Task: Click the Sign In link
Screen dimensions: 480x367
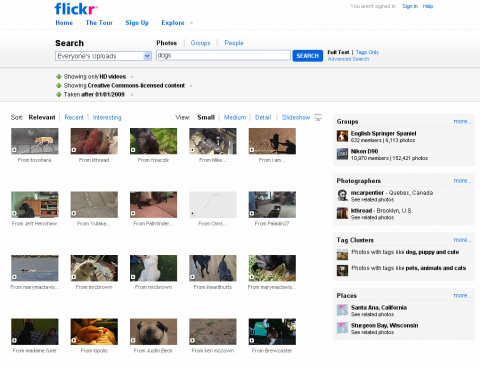Action: point(410,6)
